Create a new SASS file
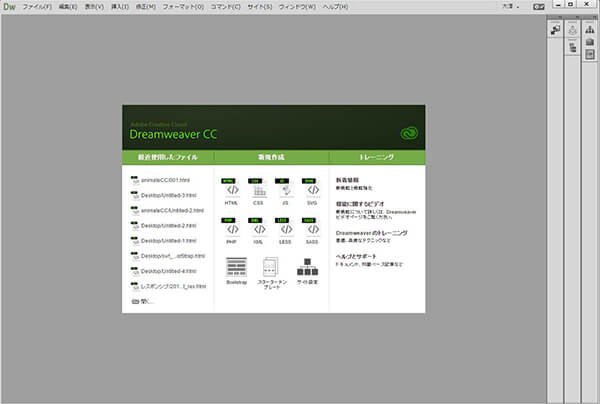This screenshot has height=404, width=600. [x=312, y=231]
